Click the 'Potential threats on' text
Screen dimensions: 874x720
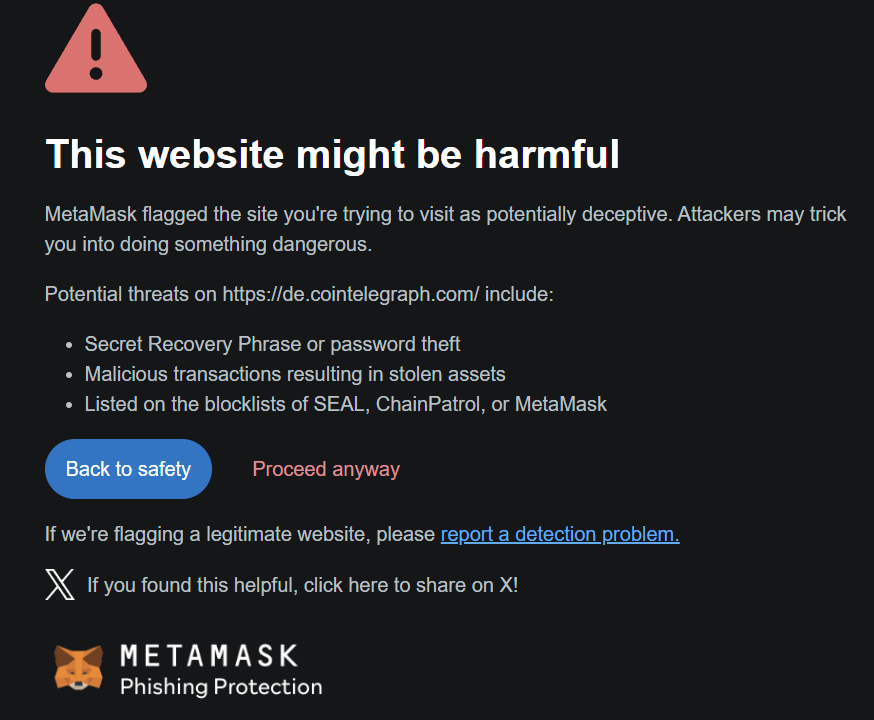(x=130, y=294)
